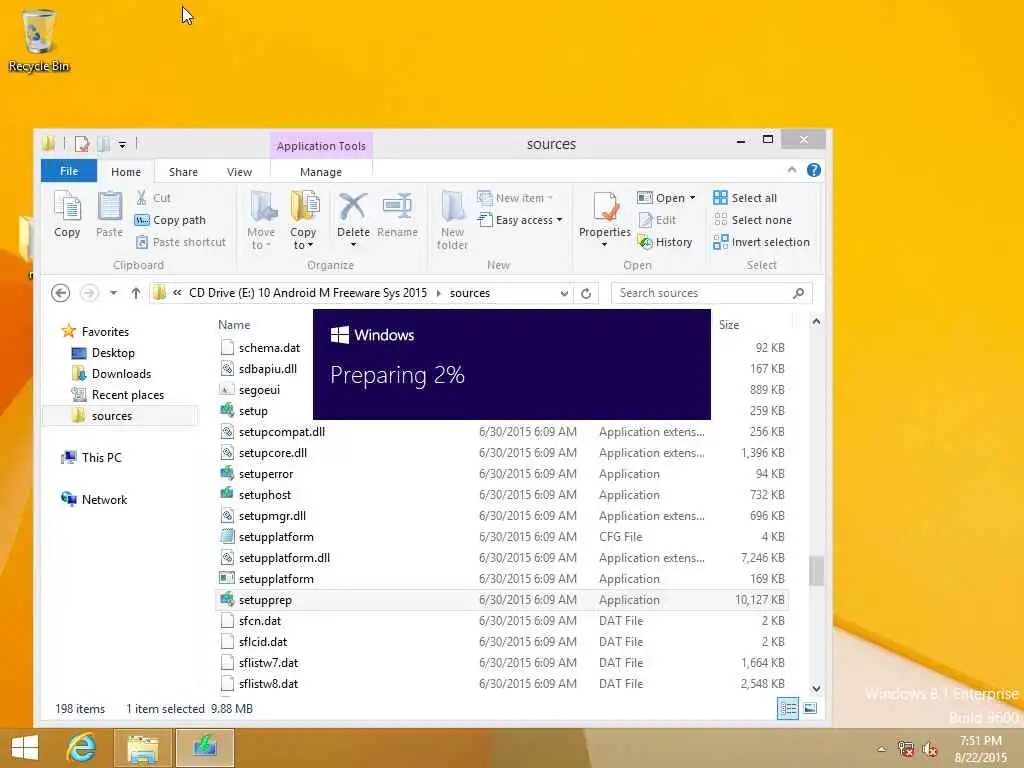
Task: Expand the Open dropdown arrow
Action: [x=692, y=198]
